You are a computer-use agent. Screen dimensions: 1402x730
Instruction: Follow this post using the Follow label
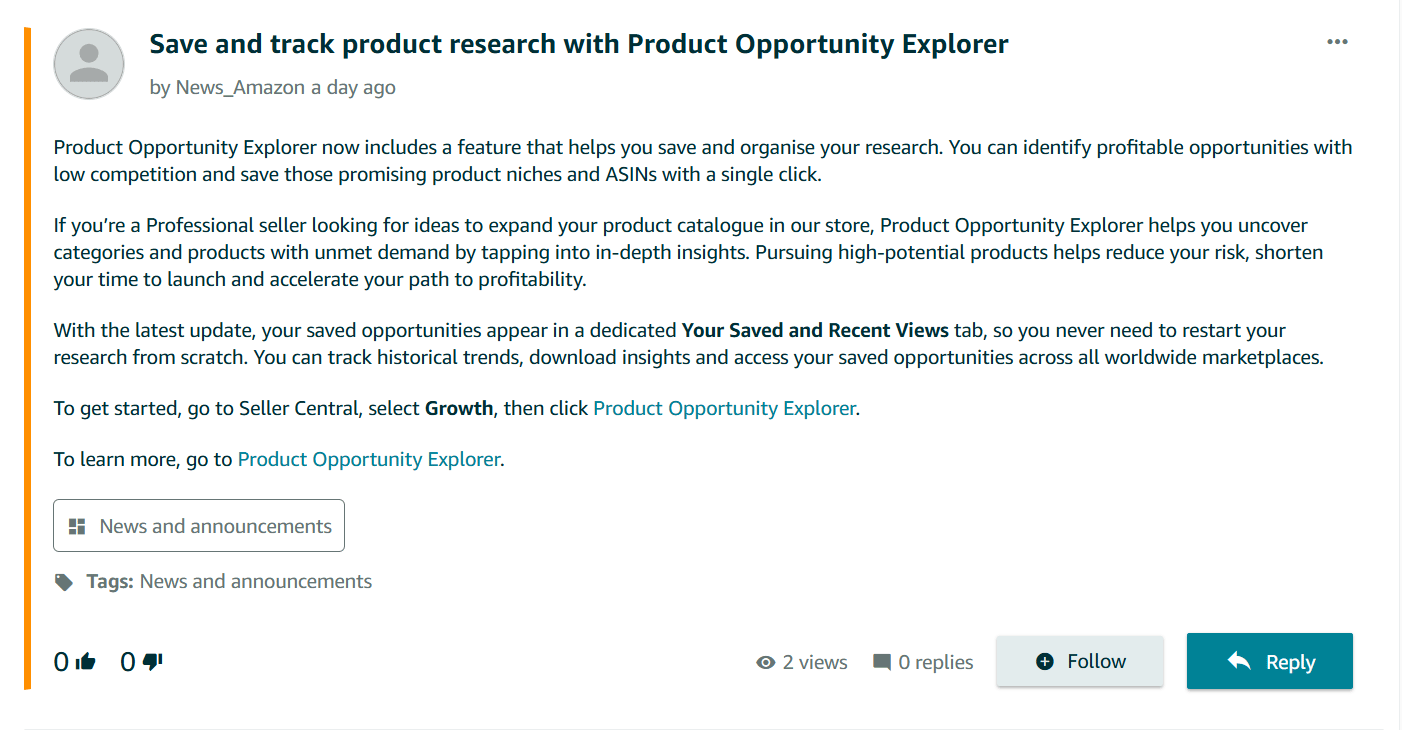tap(1097, 661)
